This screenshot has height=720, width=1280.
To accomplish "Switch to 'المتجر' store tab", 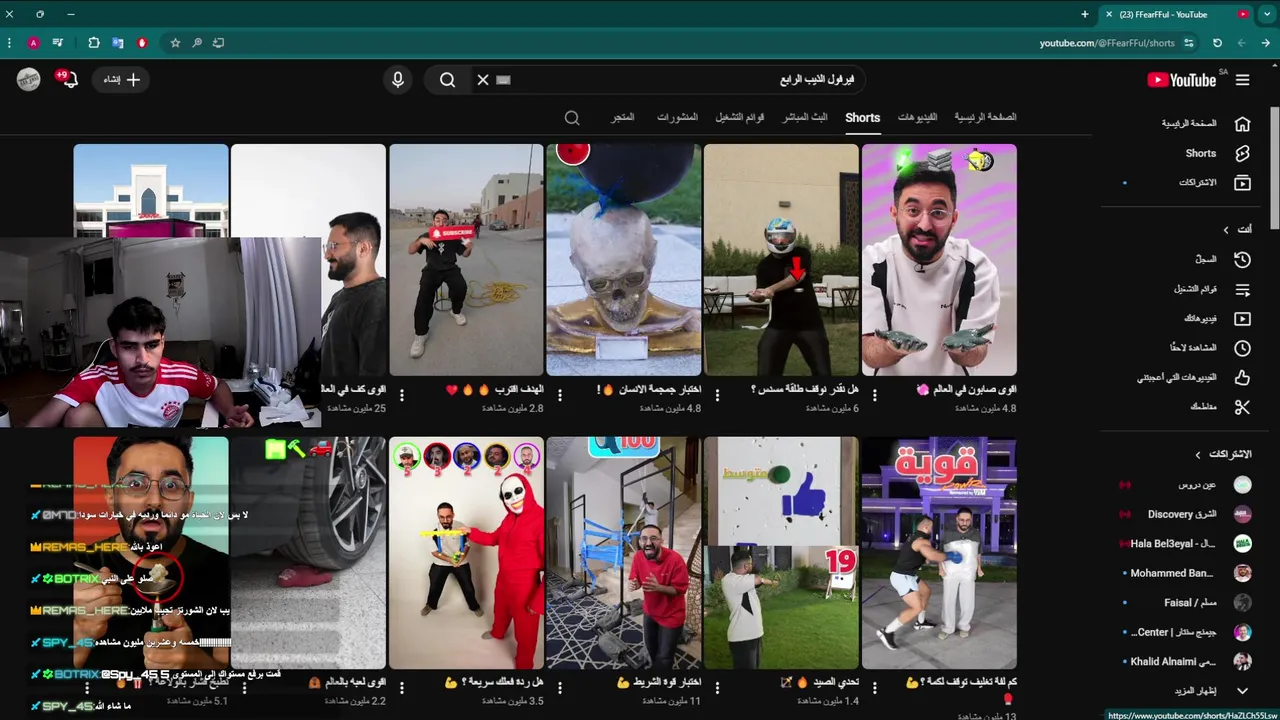I will point(623,118).
